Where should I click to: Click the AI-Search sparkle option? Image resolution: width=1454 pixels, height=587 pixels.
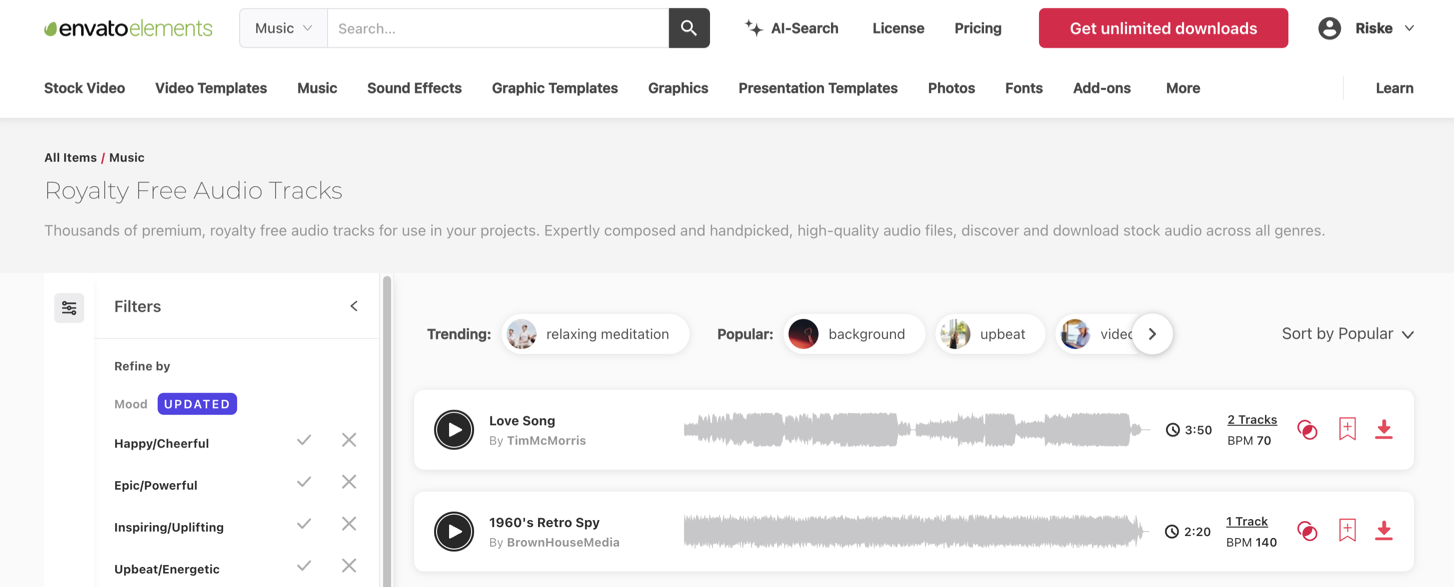pyautogui.click(x=791, y=28)
